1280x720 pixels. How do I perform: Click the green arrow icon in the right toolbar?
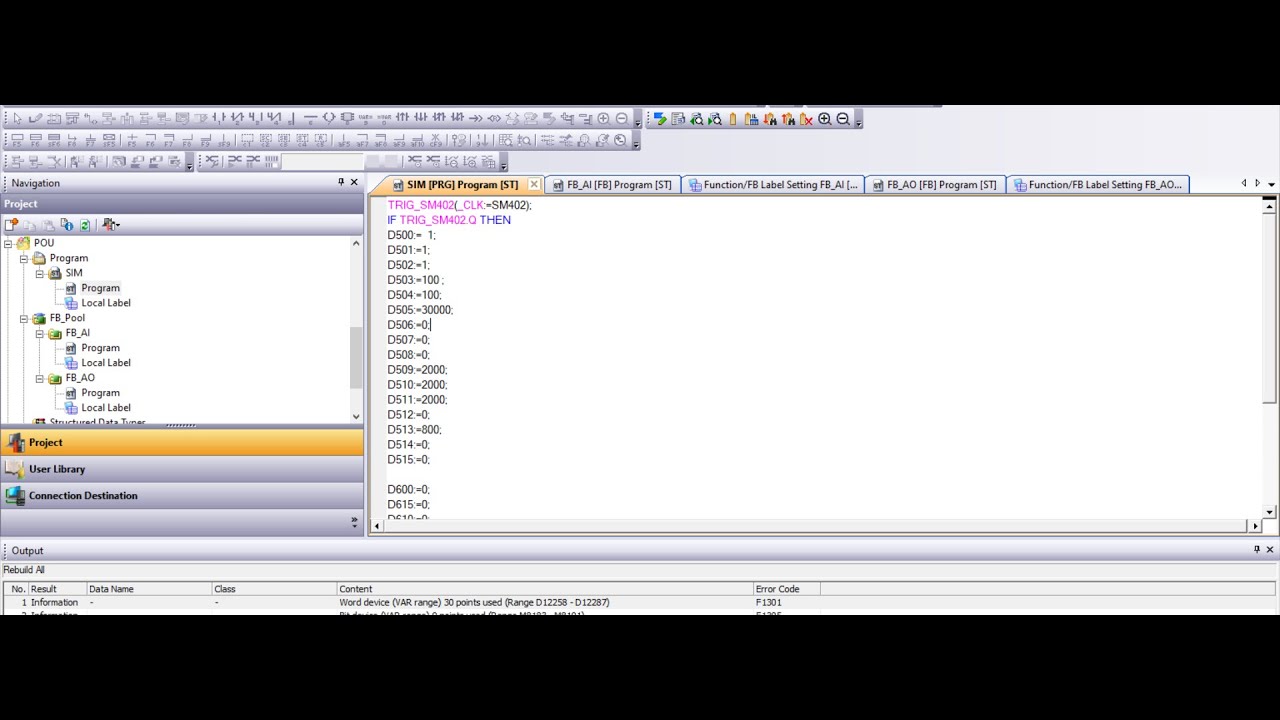[x=660, y=119]
